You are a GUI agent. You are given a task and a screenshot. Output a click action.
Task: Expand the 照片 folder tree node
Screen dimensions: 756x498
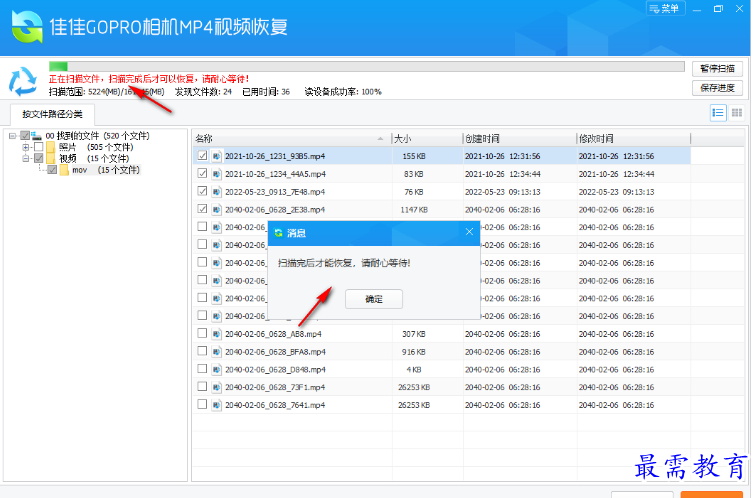26,147
